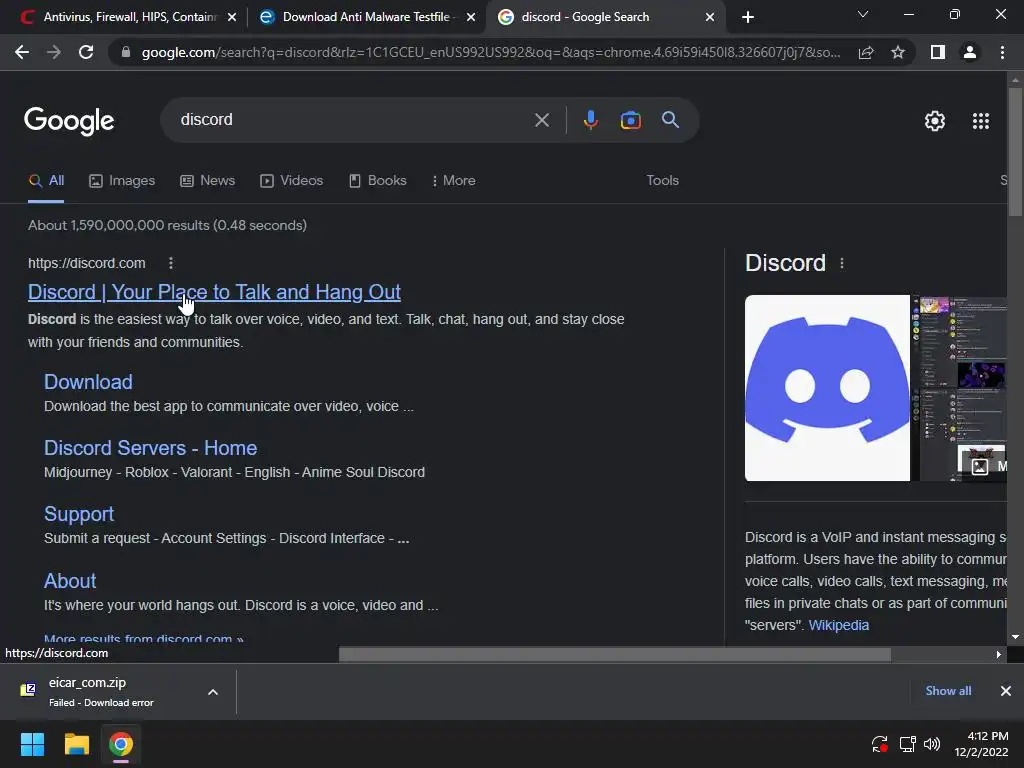
Task: Open the Chrome side panel icon
Action: 938,52
